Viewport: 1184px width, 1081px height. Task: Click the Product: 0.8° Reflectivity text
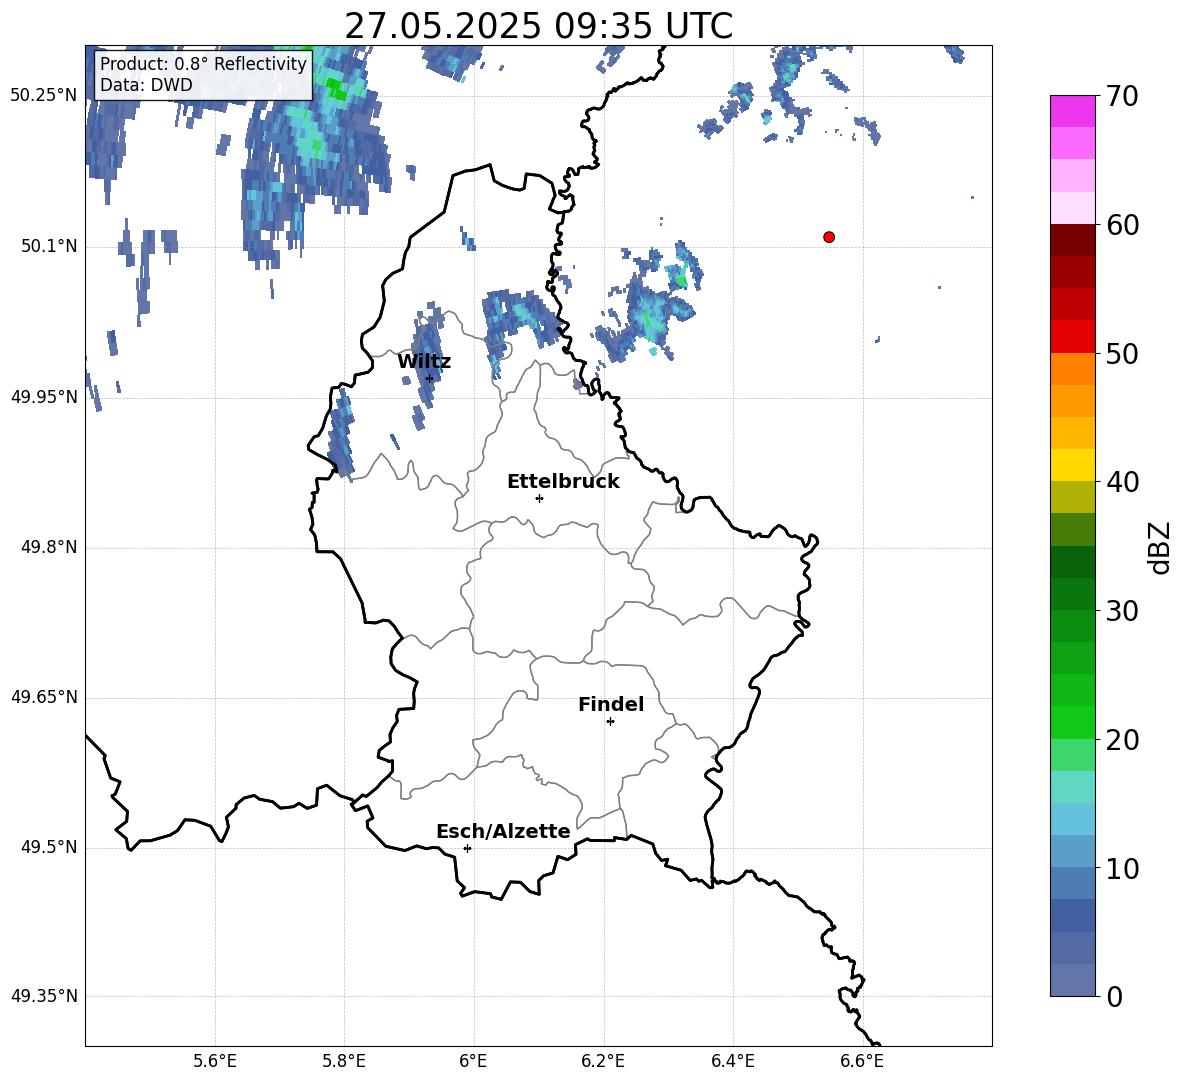tap(203, 63)
